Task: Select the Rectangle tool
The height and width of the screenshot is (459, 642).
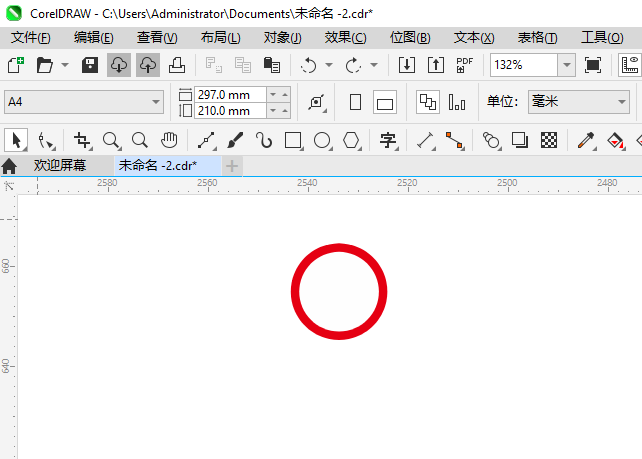Action: point(294,140)
